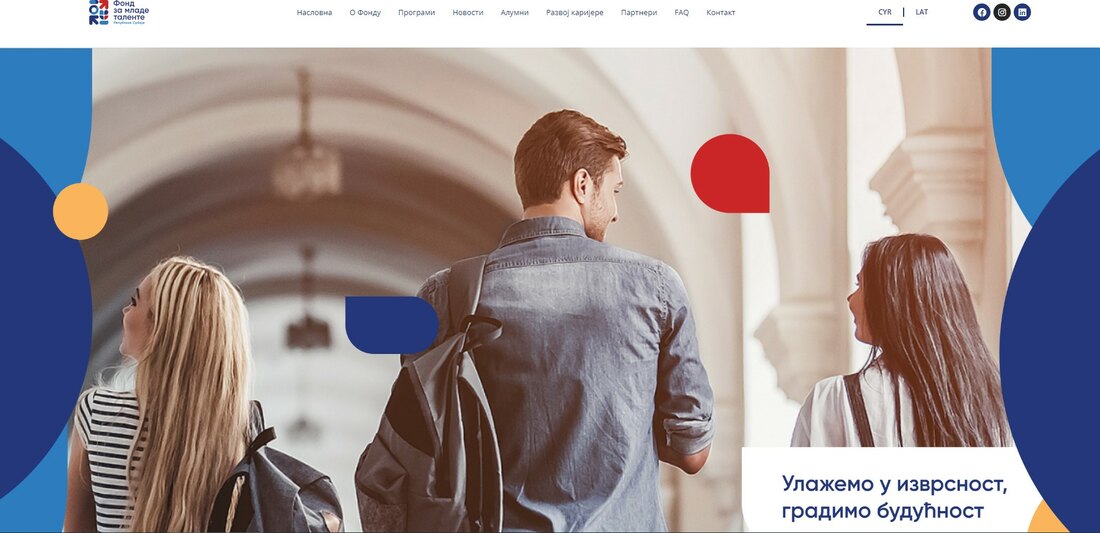Open the Facebook page icon
This screenshot has width=1100, height=533.
point(981,12)
